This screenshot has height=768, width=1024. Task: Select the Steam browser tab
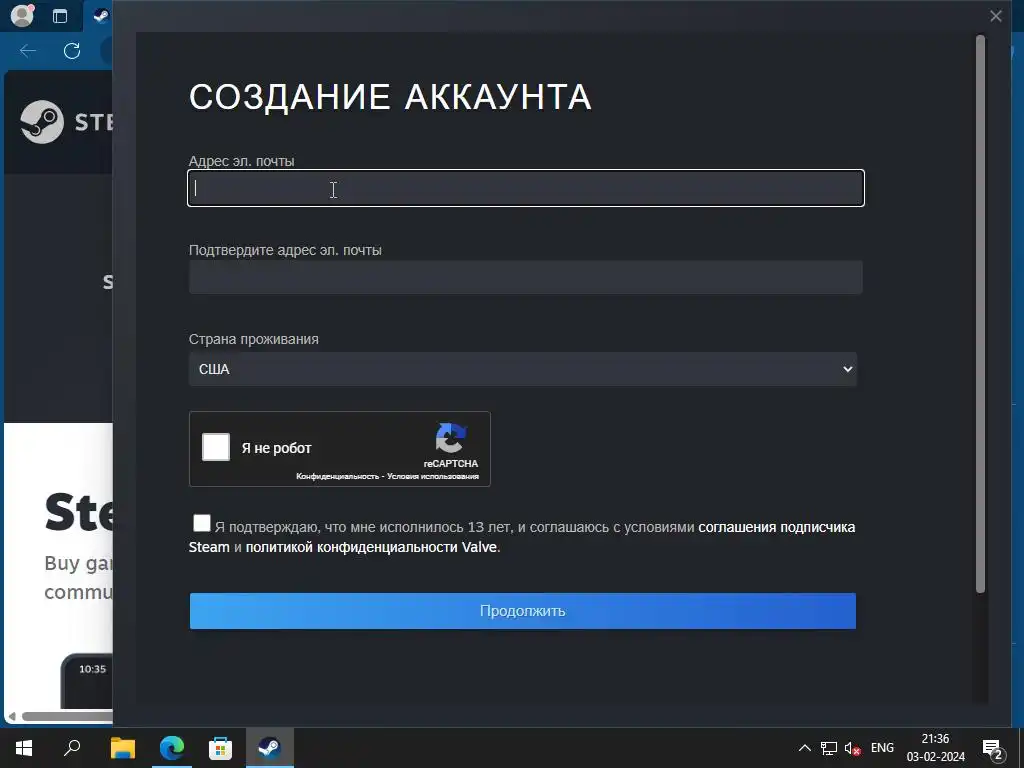pyautogui.click(x=100, y=16)
